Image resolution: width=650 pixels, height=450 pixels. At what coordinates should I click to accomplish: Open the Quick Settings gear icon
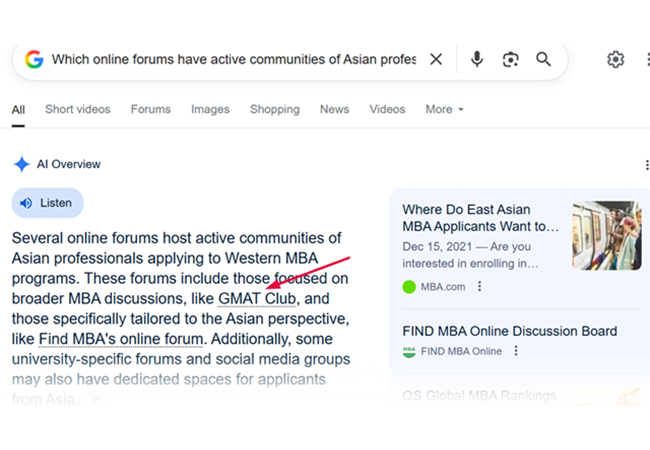coord(615,60)
